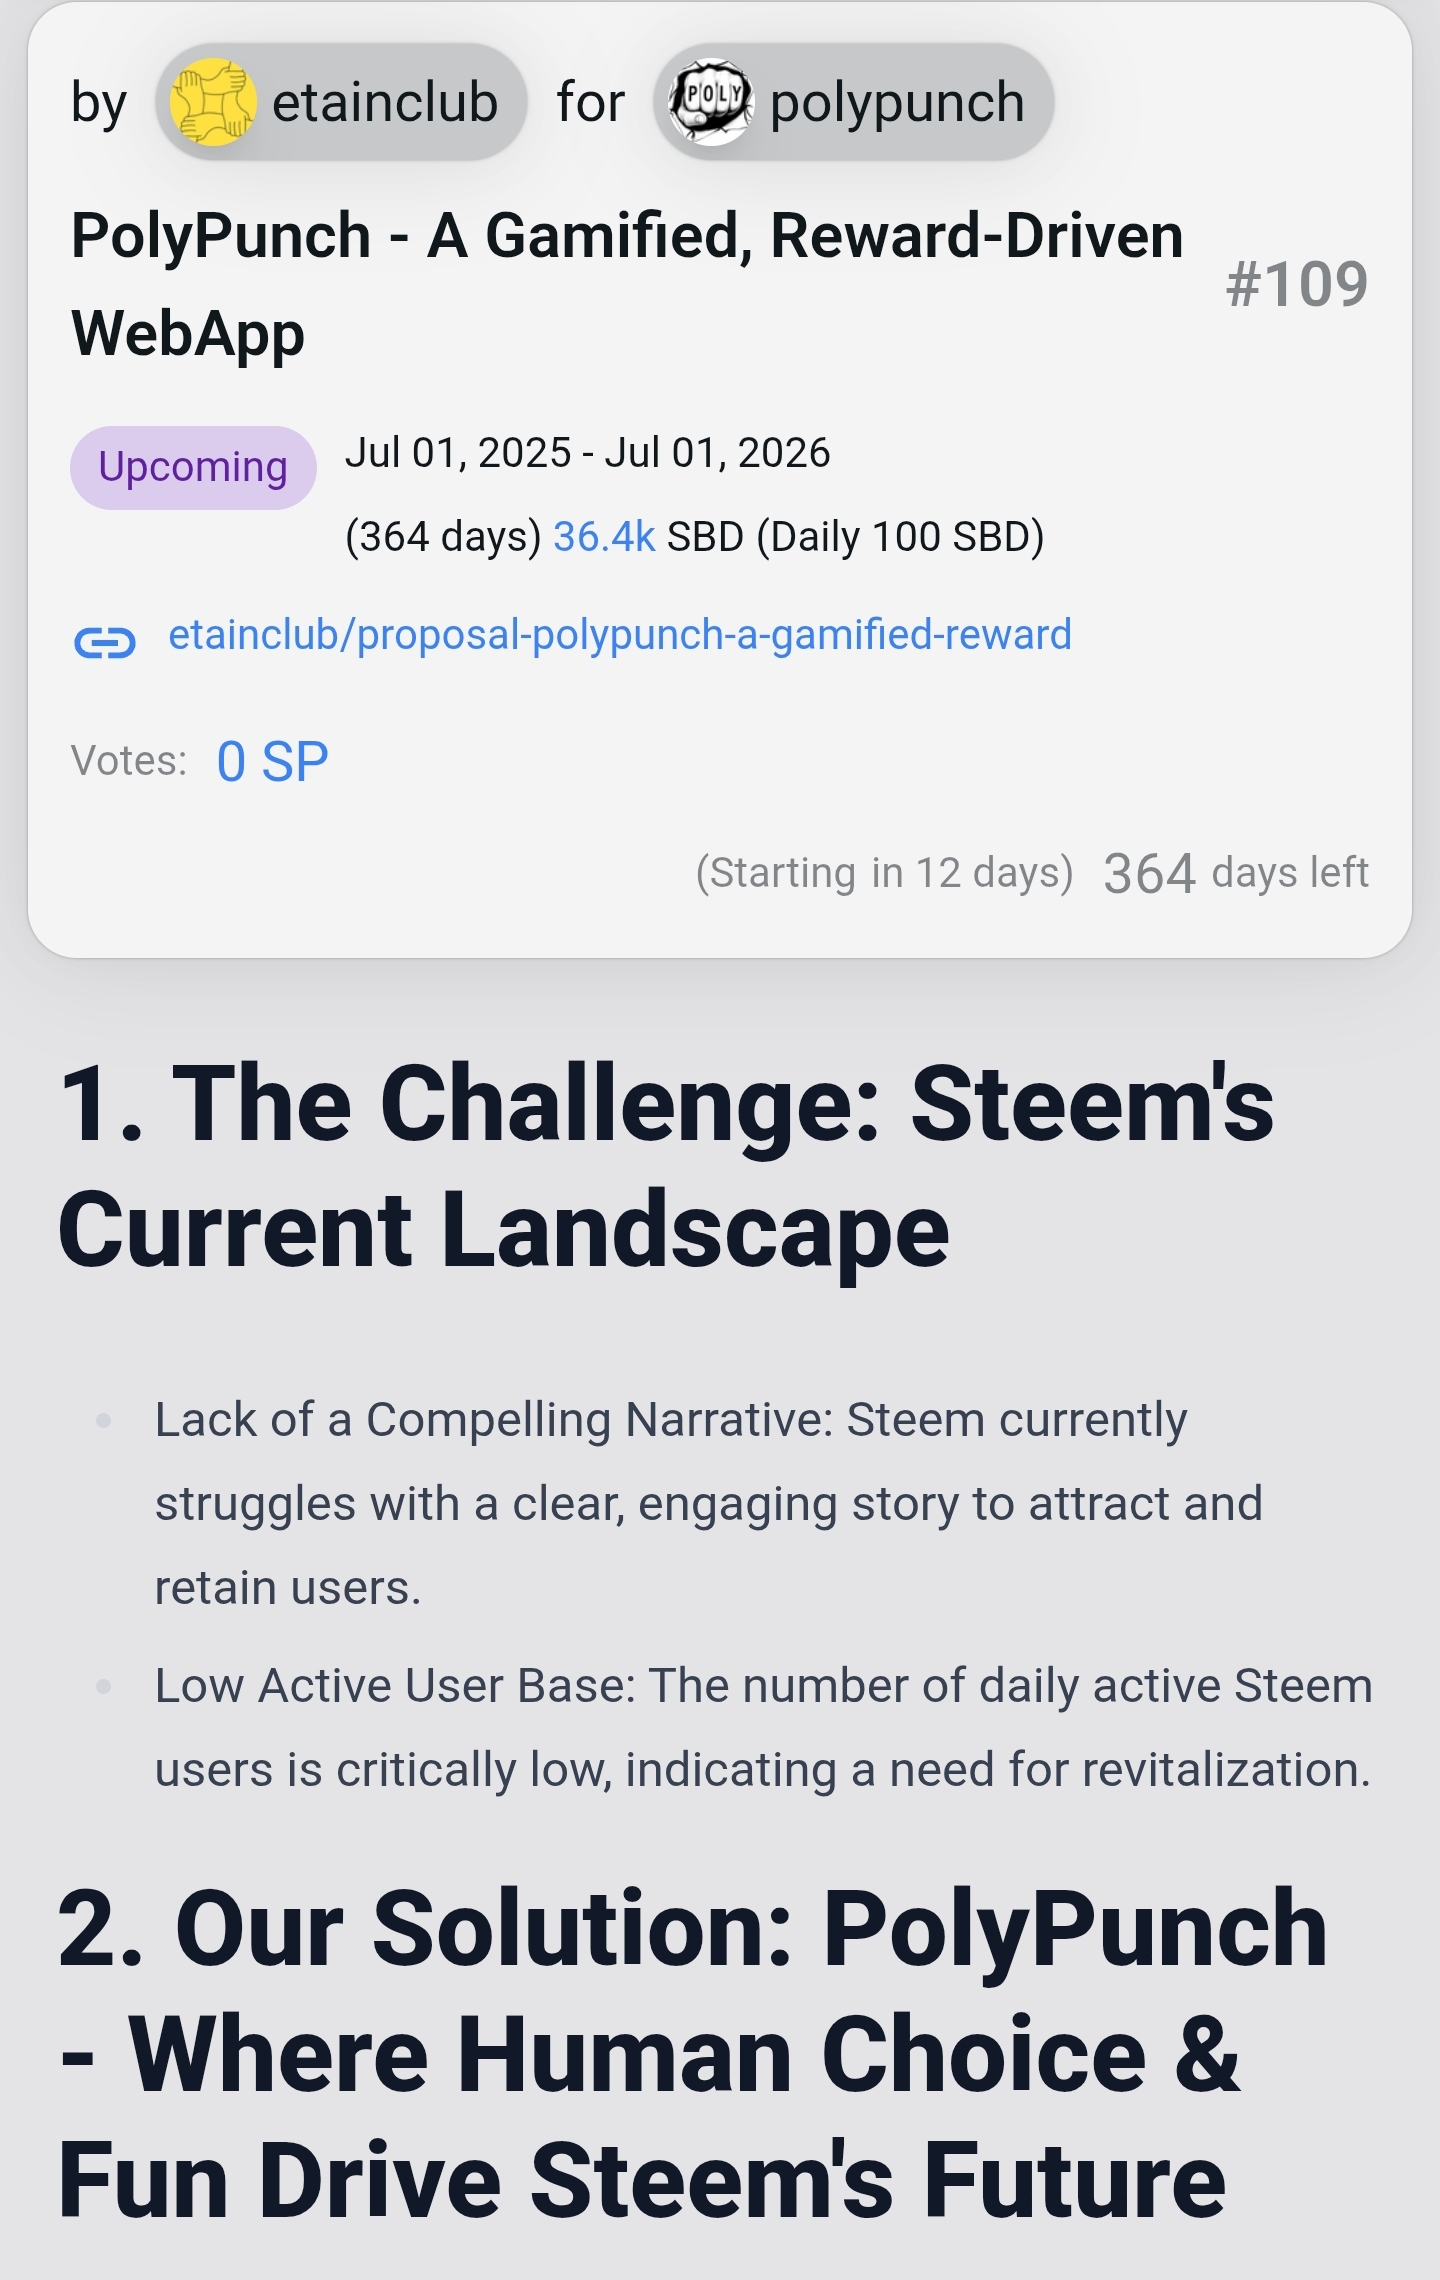This screenshot has height=2280, width=1440.
Task: Click the Upcoming status badge
Action: (193, 467)
